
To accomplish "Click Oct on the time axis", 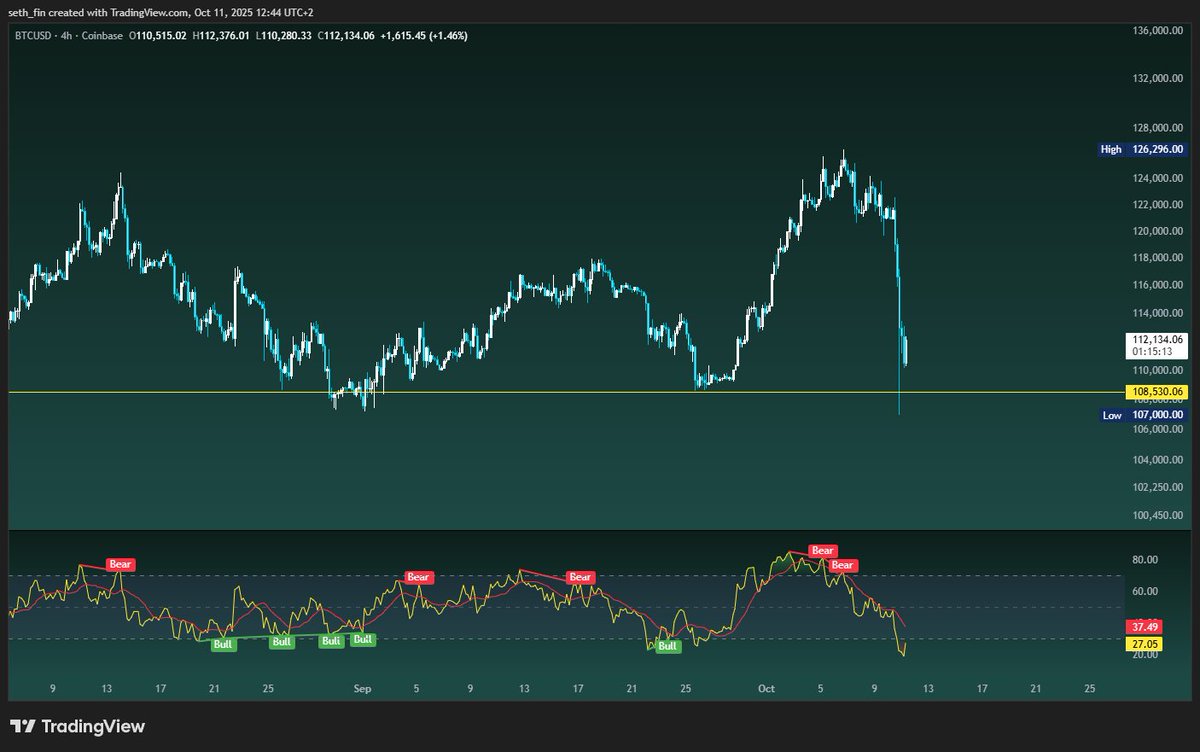I will point(766,689).
